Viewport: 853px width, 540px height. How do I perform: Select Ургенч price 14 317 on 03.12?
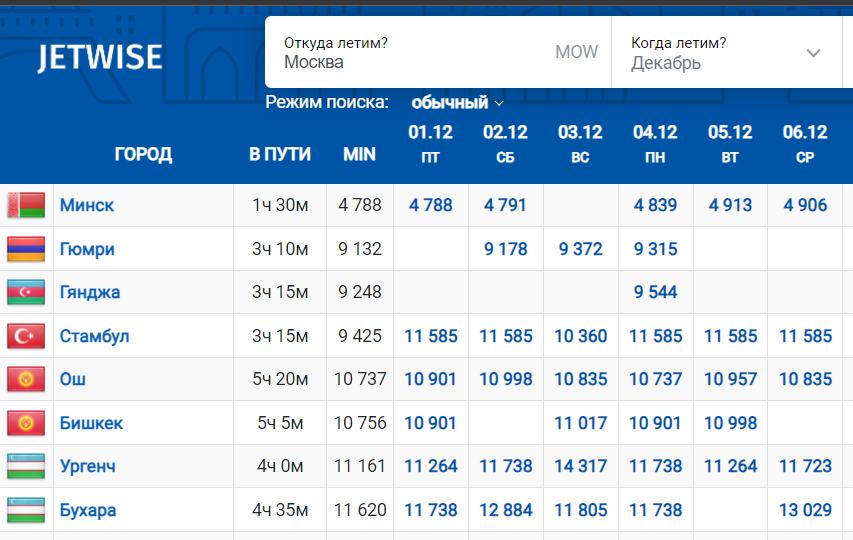(x=580, y=466)
